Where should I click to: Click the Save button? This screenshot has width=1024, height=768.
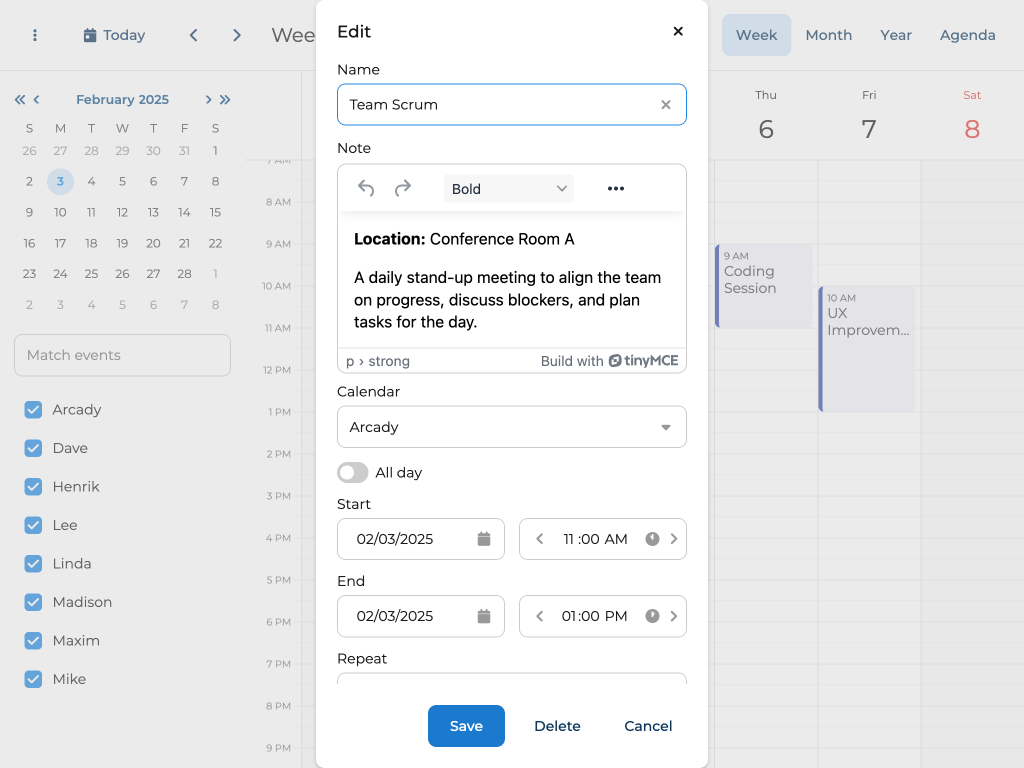(x=466, y=726)
